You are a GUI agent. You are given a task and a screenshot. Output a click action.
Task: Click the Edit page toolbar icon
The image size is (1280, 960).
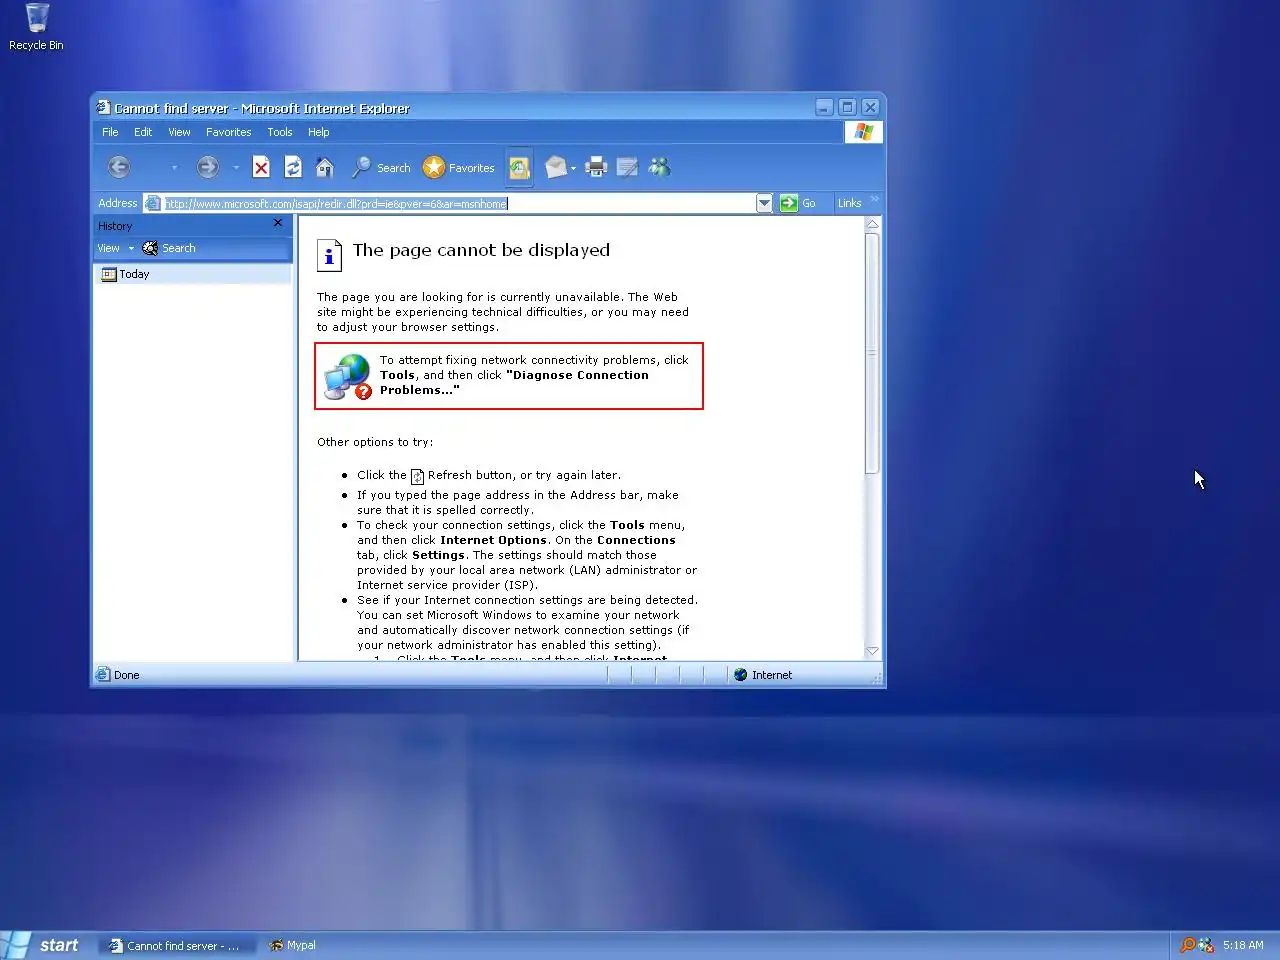pos(627,167)
